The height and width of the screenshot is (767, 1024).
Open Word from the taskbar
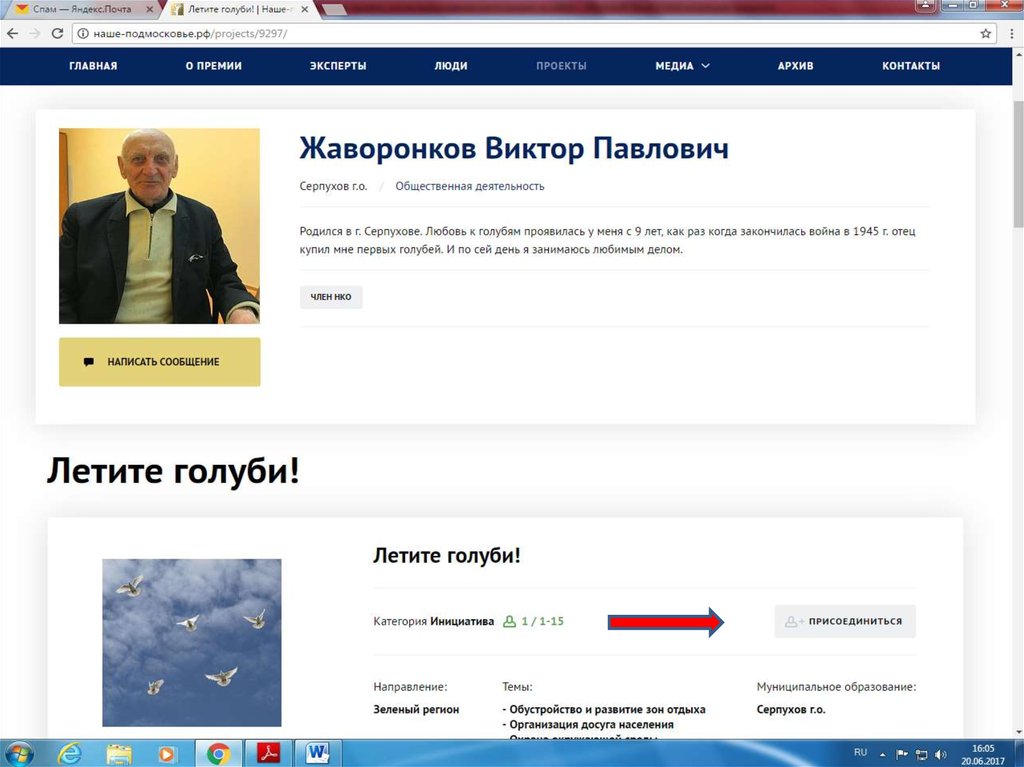tap(319, 752)
